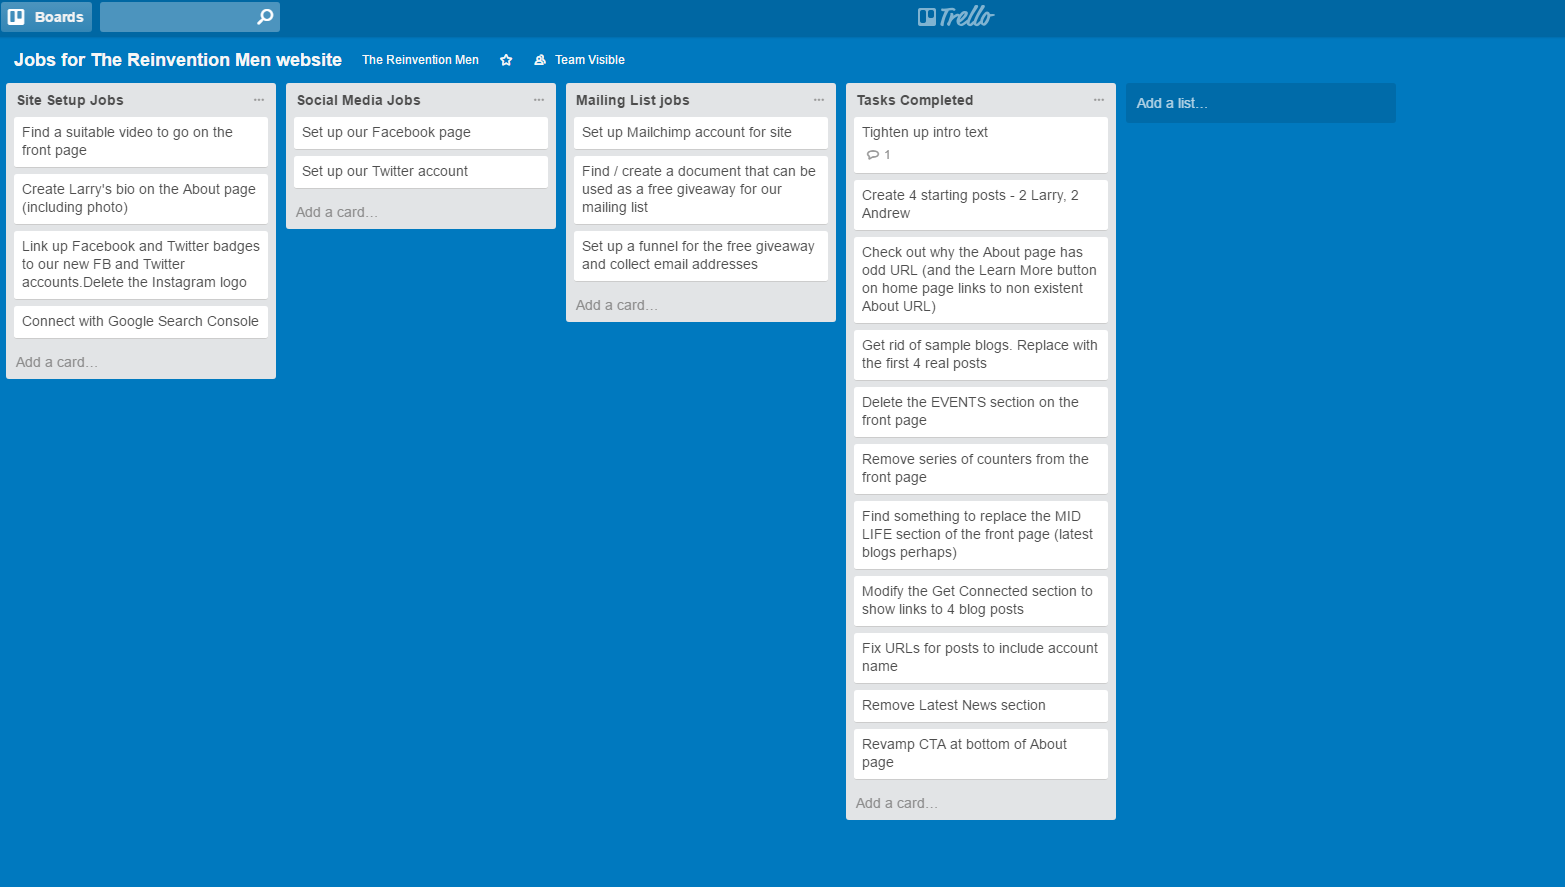Add a card in Mailing List jobs
The height and width of the screenshot is (887, 1565).
tap(616, 305)
